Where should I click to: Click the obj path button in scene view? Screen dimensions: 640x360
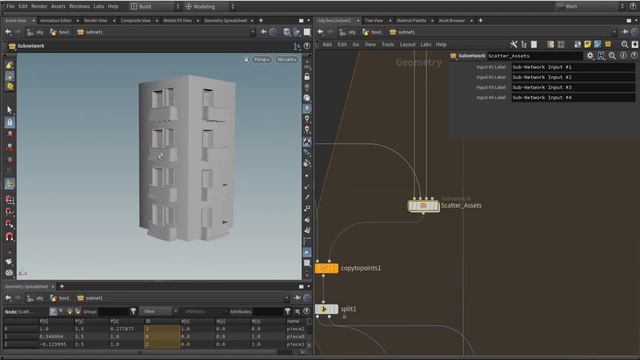[35, 32]
